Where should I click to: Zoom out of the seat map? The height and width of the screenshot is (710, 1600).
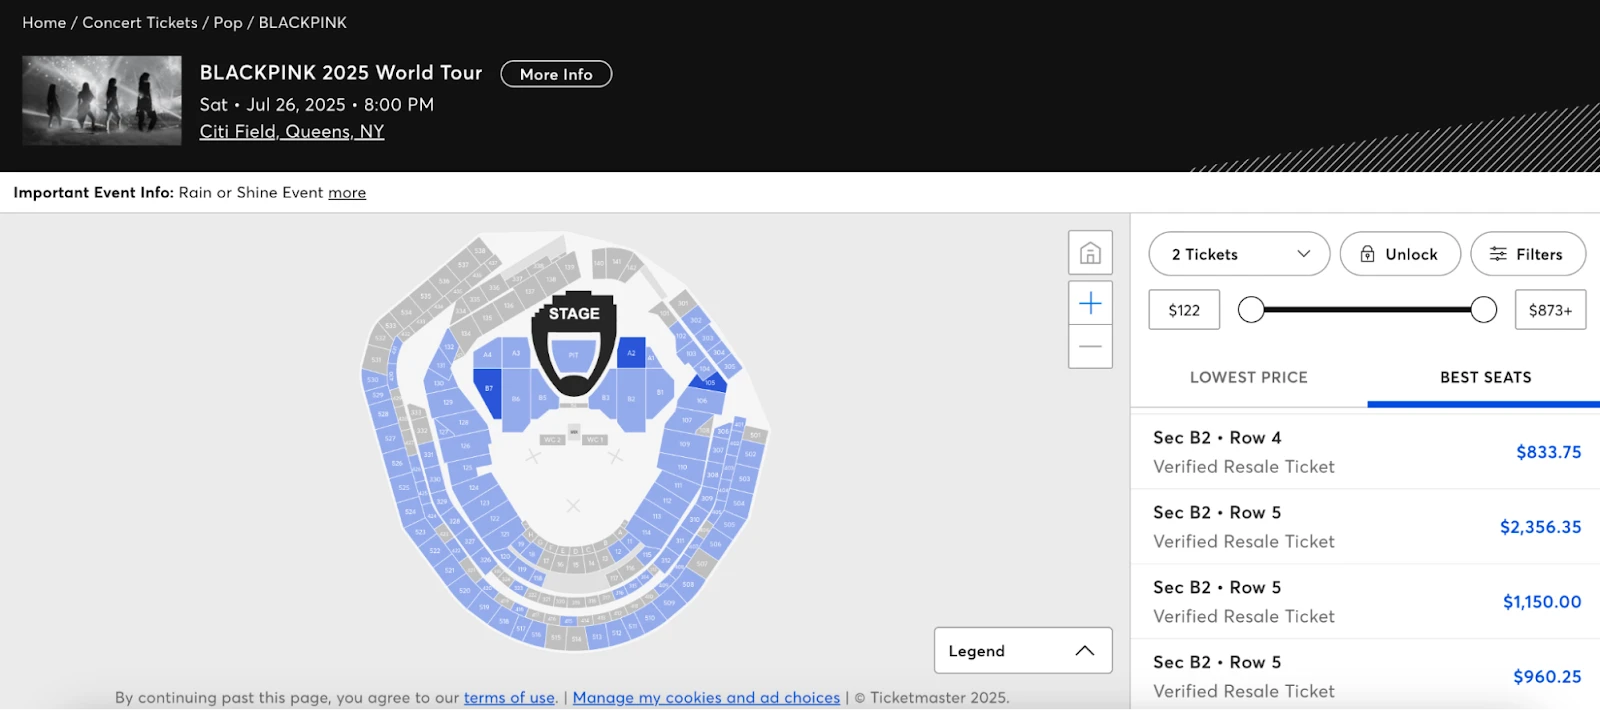pos(1090,347)
